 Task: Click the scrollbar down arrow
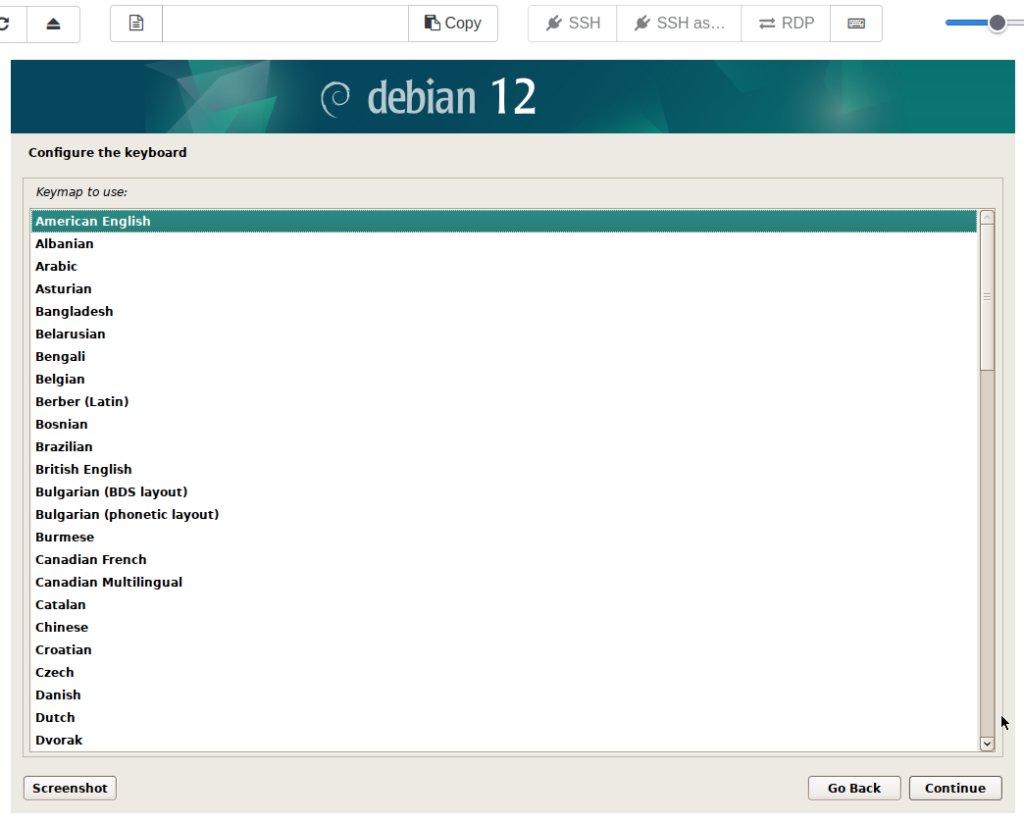987,743
